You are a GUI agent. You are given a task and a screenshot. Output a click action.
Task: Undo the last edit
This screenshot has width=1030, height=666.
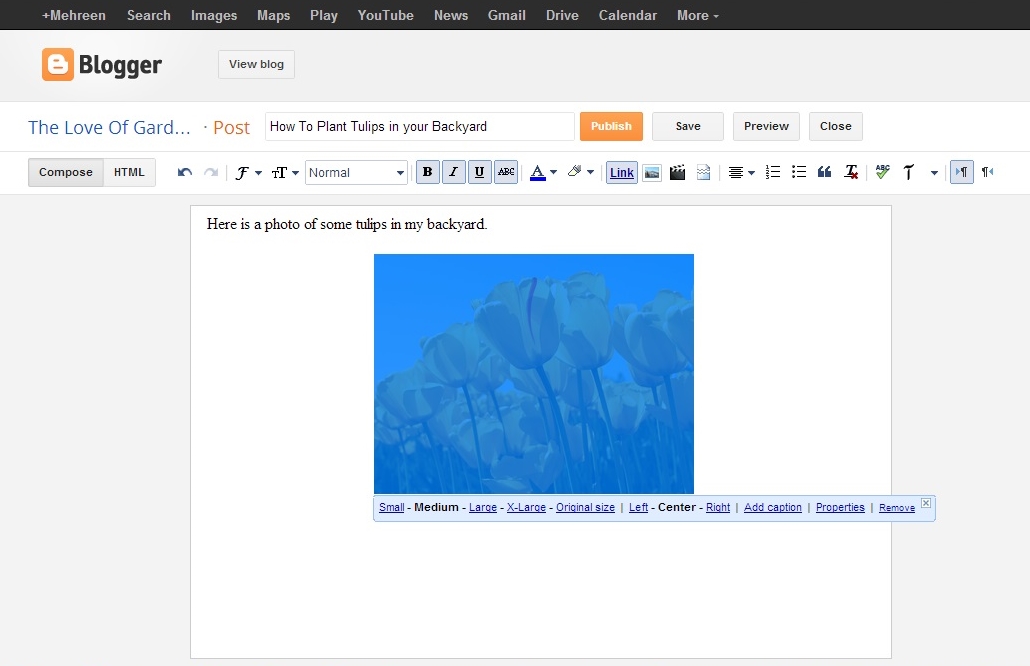click(x=184, y=172)
